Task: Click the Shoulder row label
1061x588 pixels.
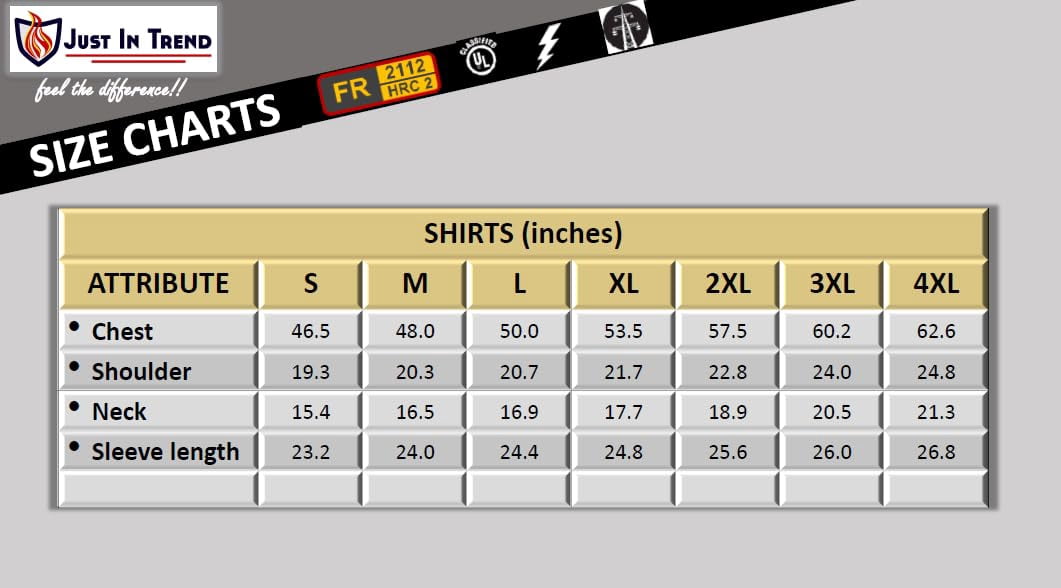Action: pyautogui.click(x=141, y=371)
